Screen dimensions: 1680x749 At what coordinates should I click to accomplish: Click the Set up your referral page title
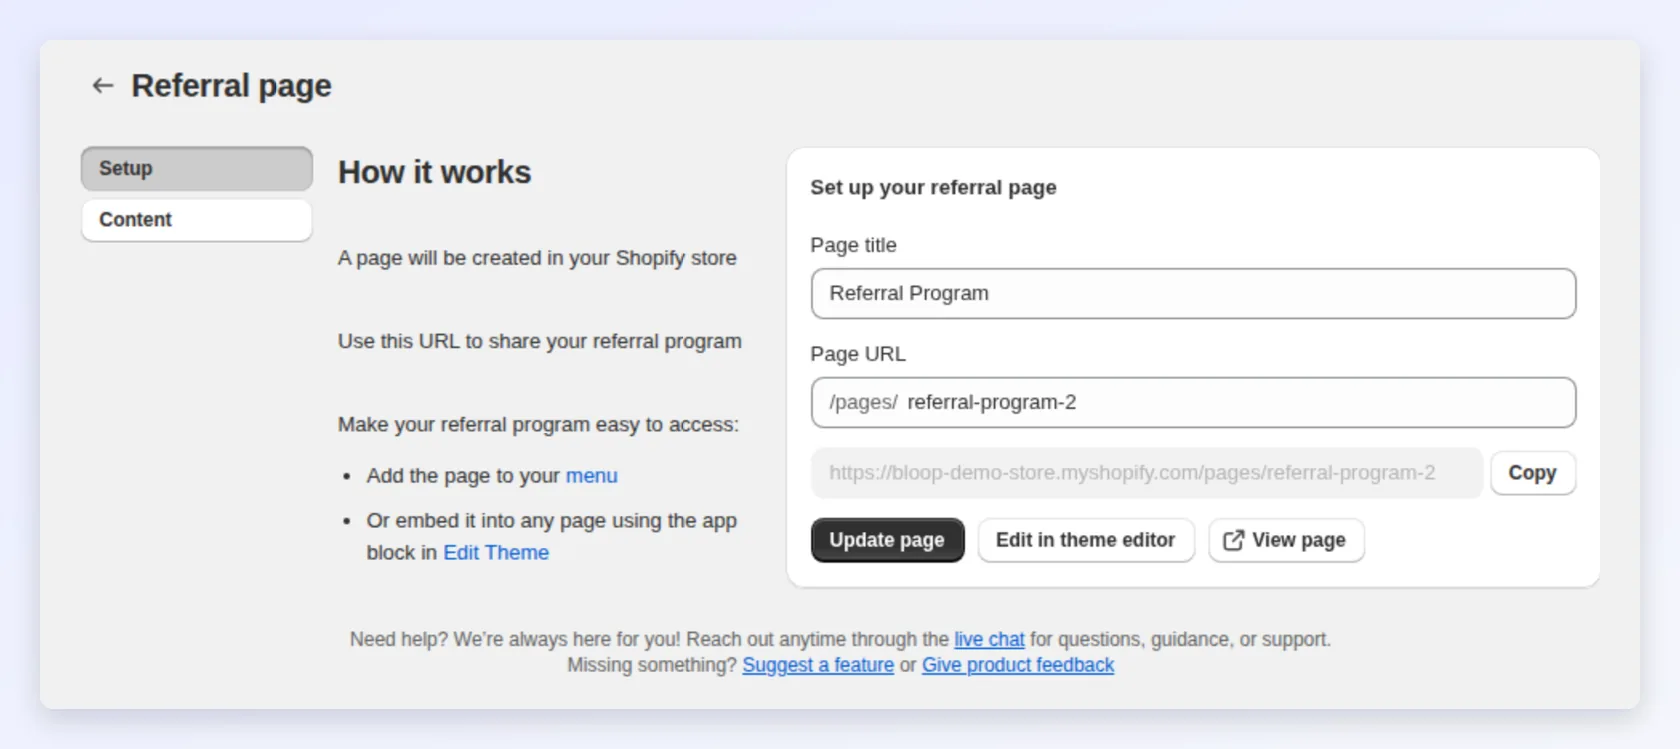click(933, 188)
